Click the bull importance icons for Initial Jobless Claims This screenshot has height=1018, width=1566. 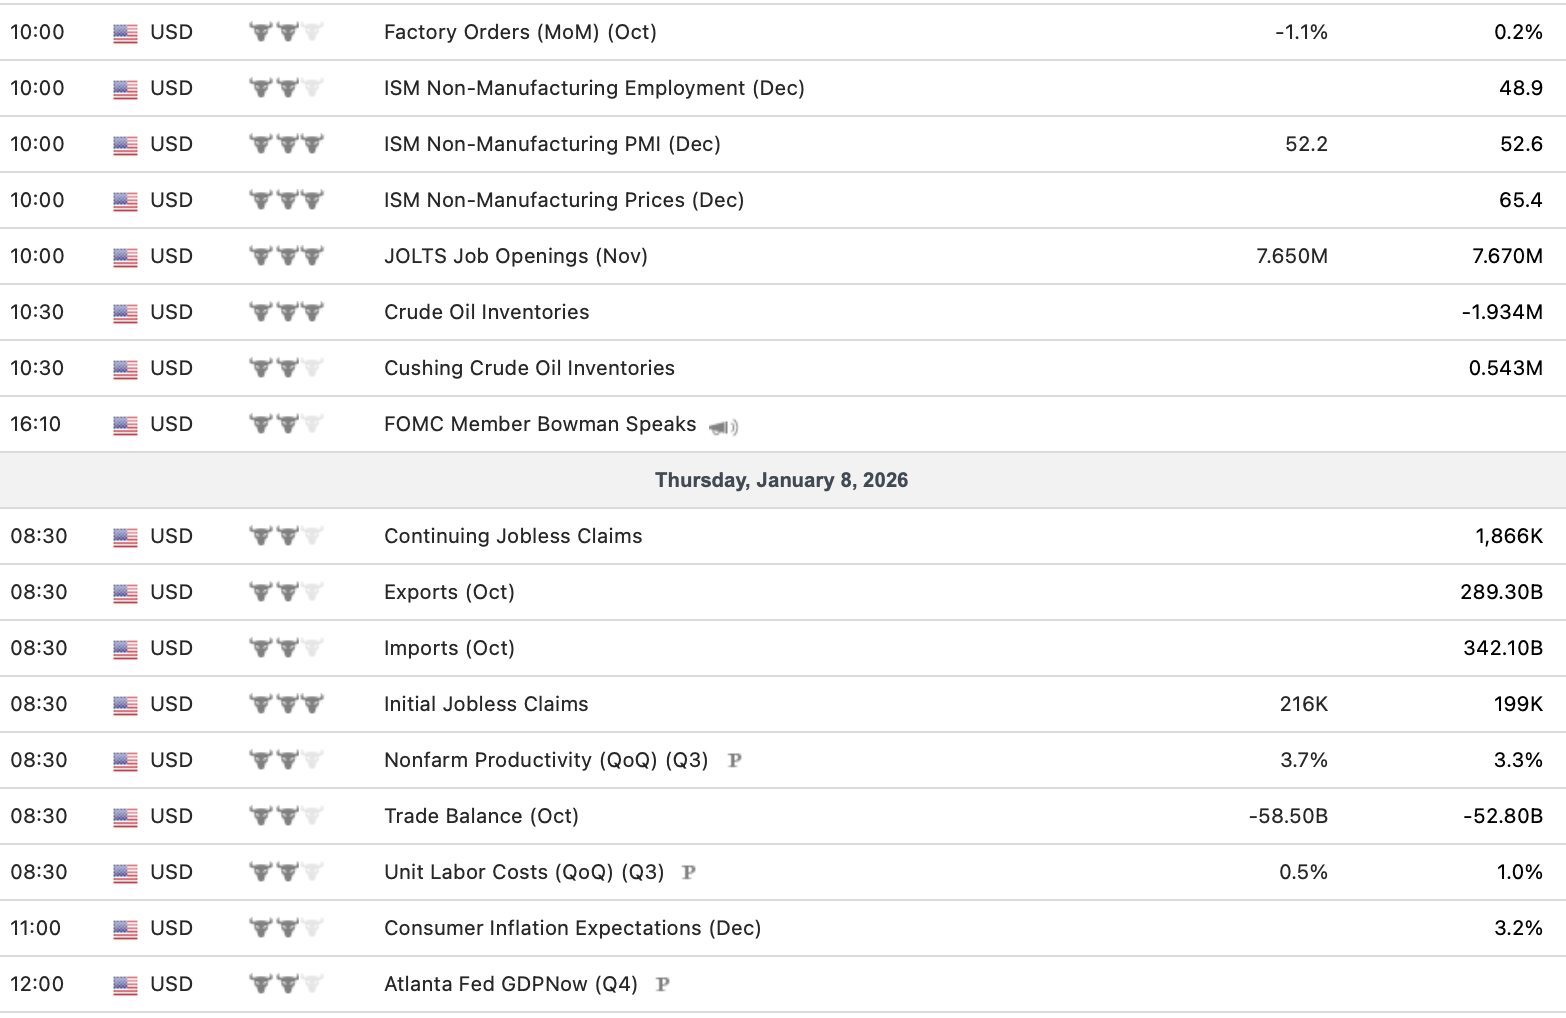tap(287, 704)
